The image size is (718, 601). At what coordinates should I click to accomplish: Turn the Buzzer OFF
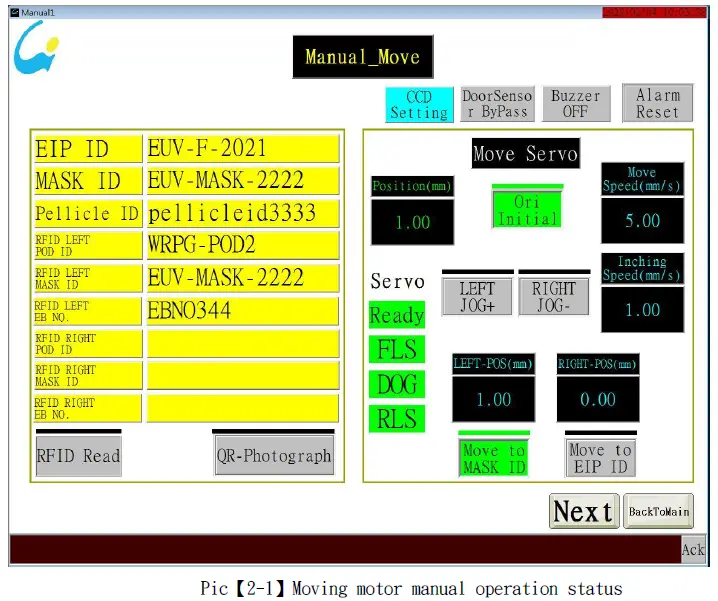[x=576, y=104]
